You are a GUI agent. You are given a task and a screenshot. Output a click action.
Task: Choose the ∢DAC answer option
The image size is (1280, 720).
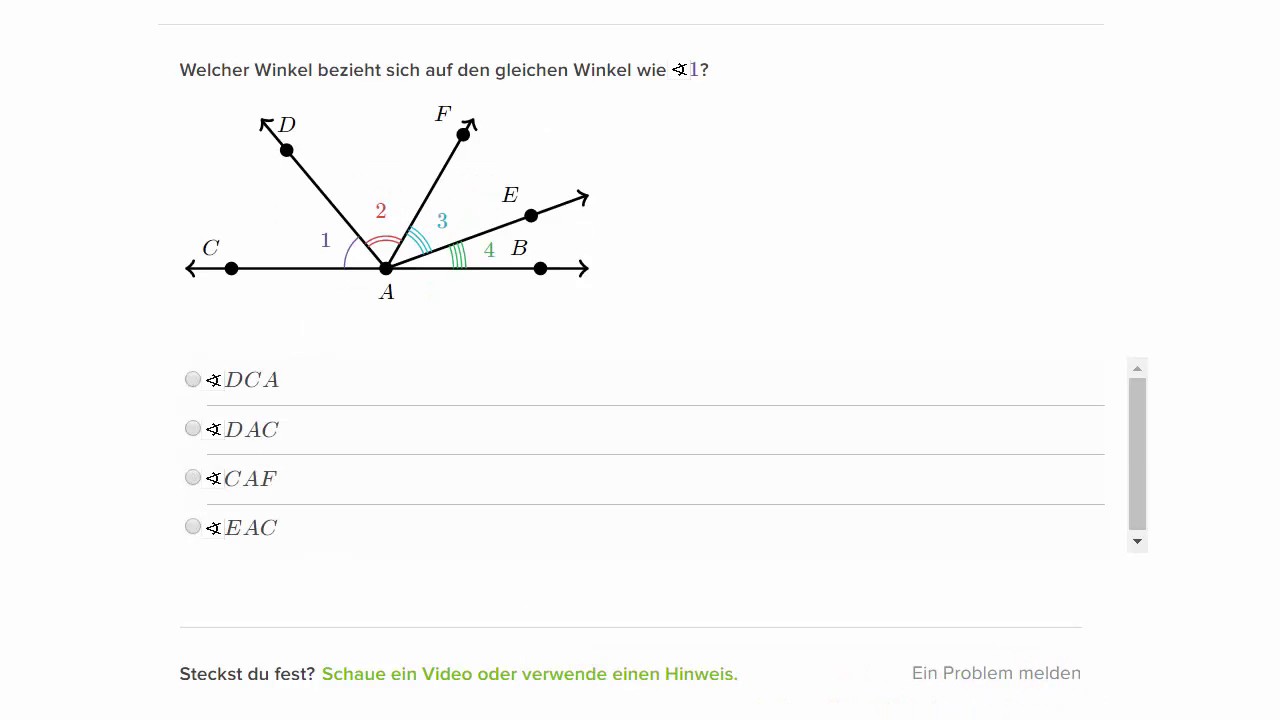(193, 428)
